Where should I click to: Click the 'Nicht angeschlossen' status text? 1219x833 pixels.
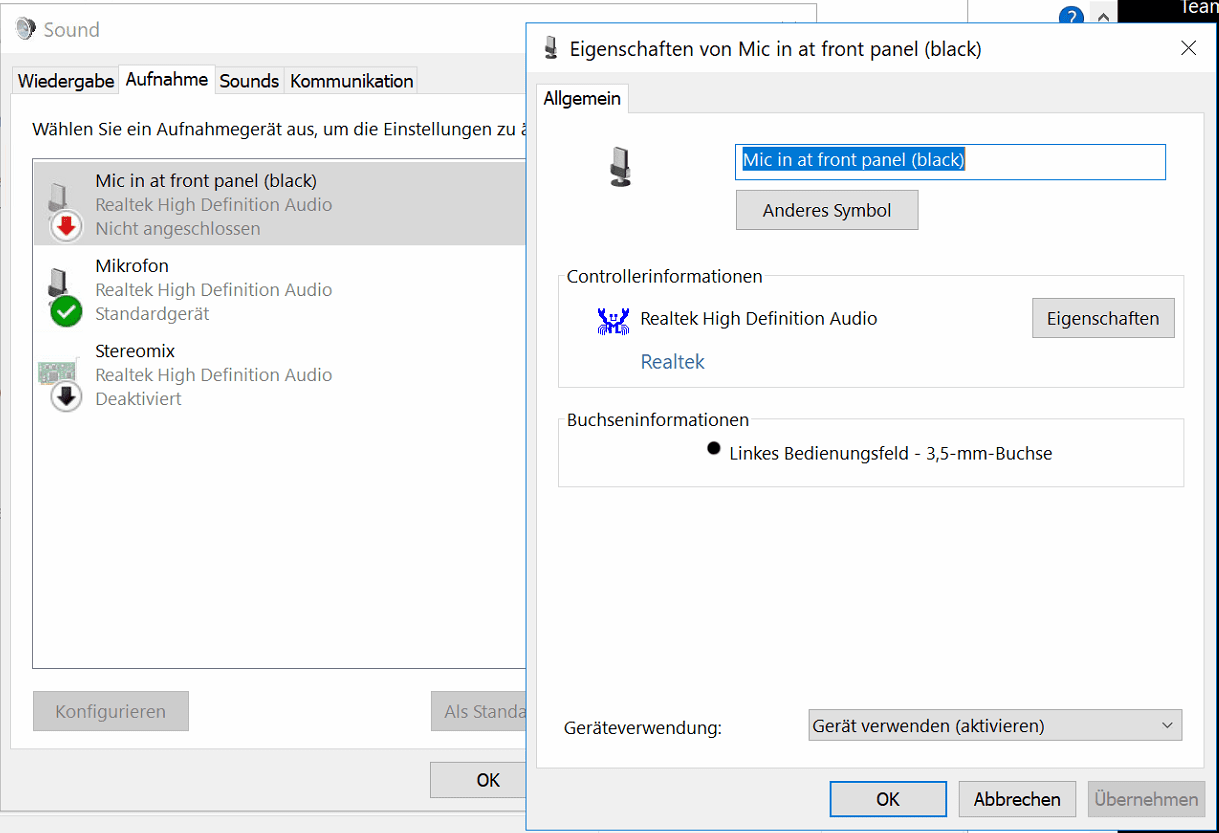178,229
